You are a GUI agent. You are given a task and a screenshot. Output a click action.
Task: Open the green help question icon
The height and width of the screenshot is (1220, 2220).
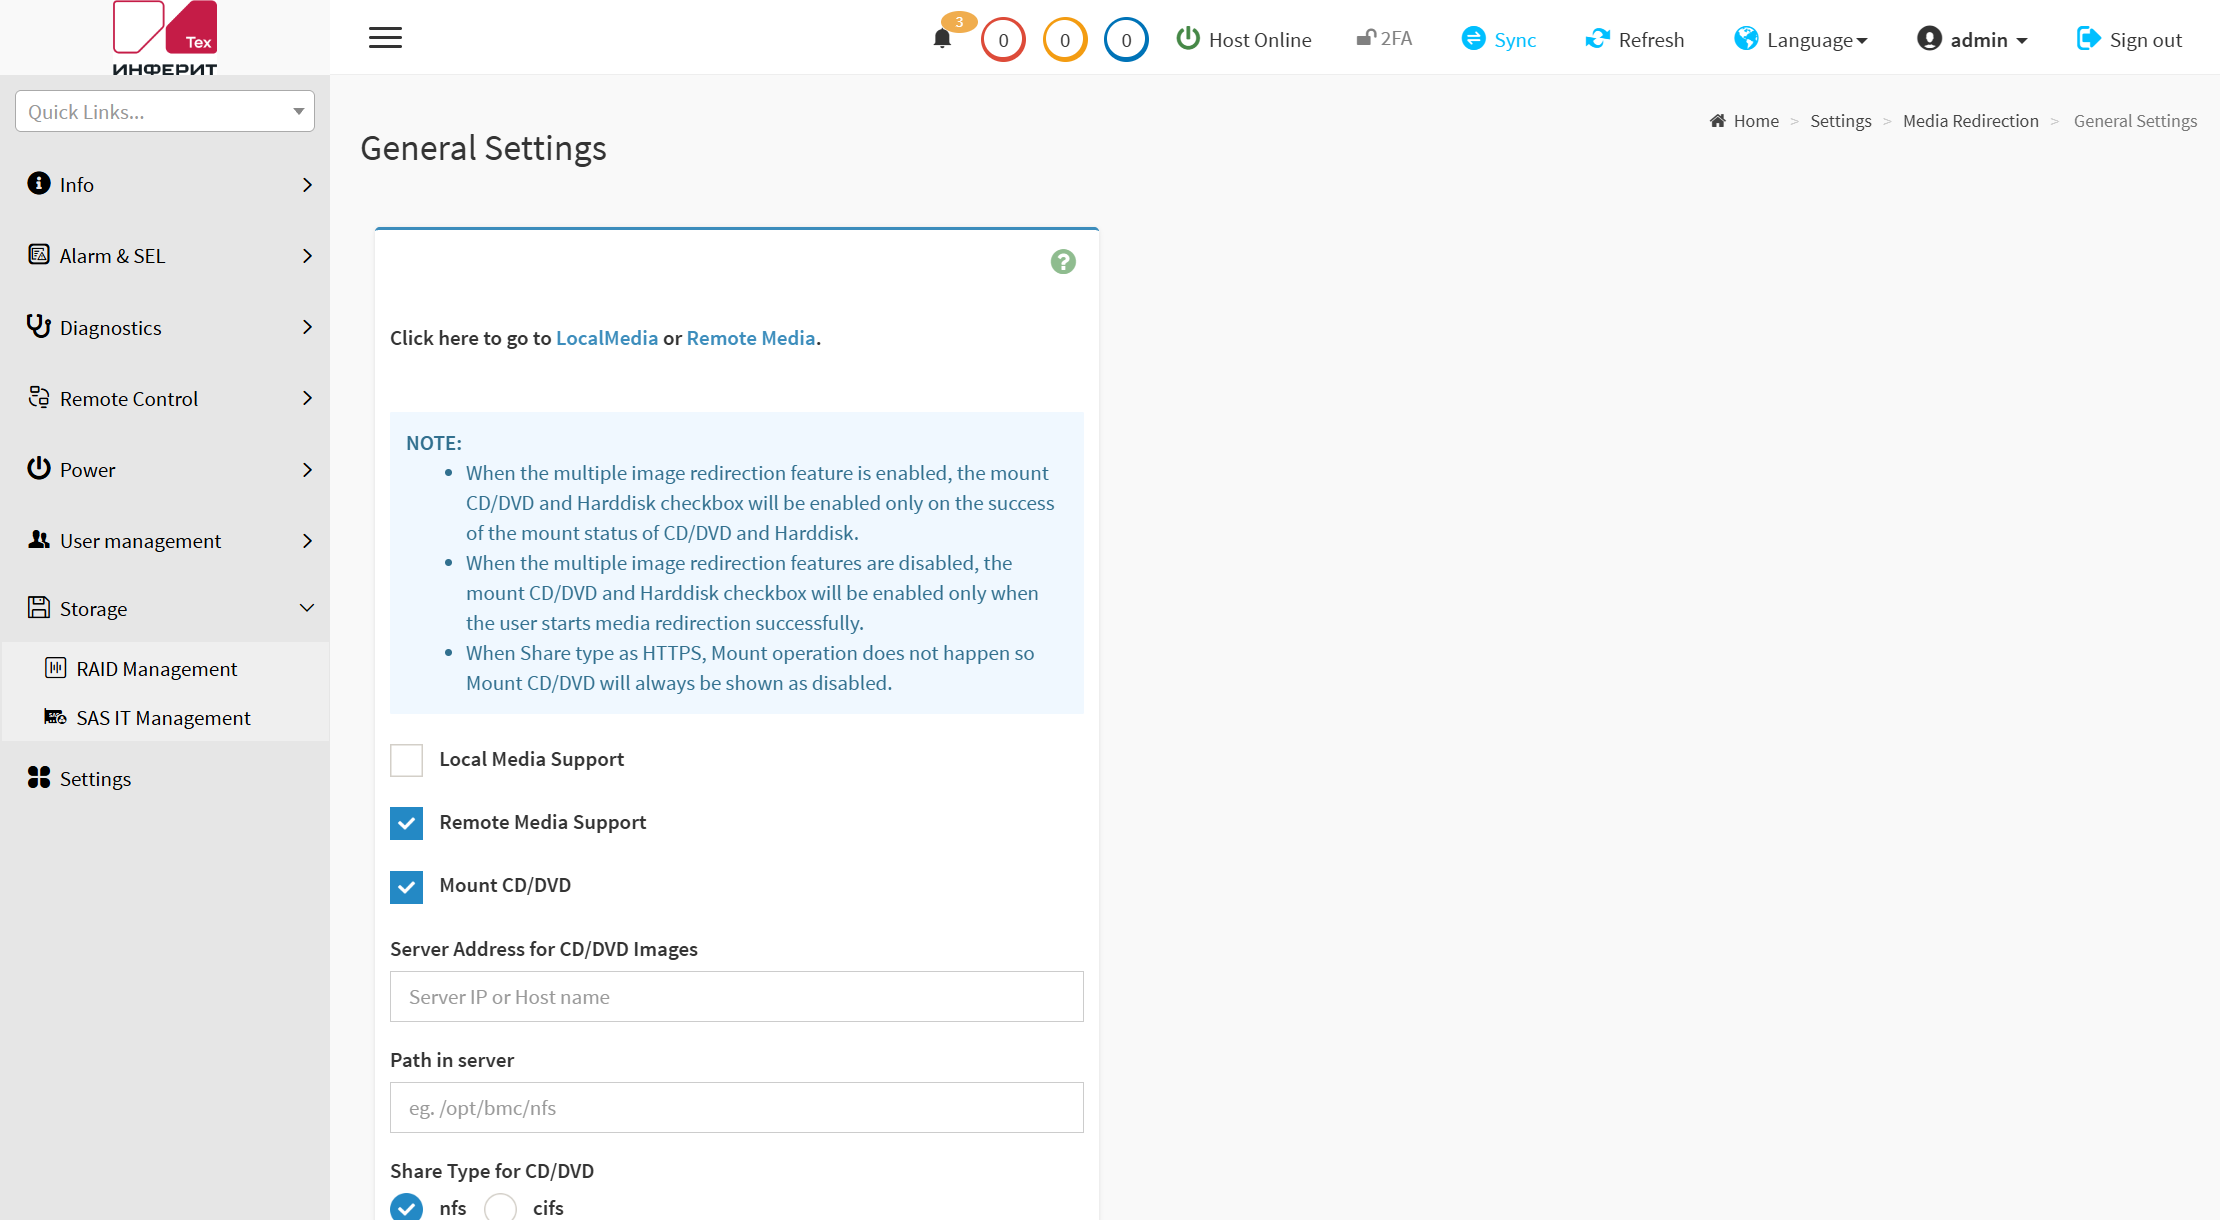(x=1063, y=262)
